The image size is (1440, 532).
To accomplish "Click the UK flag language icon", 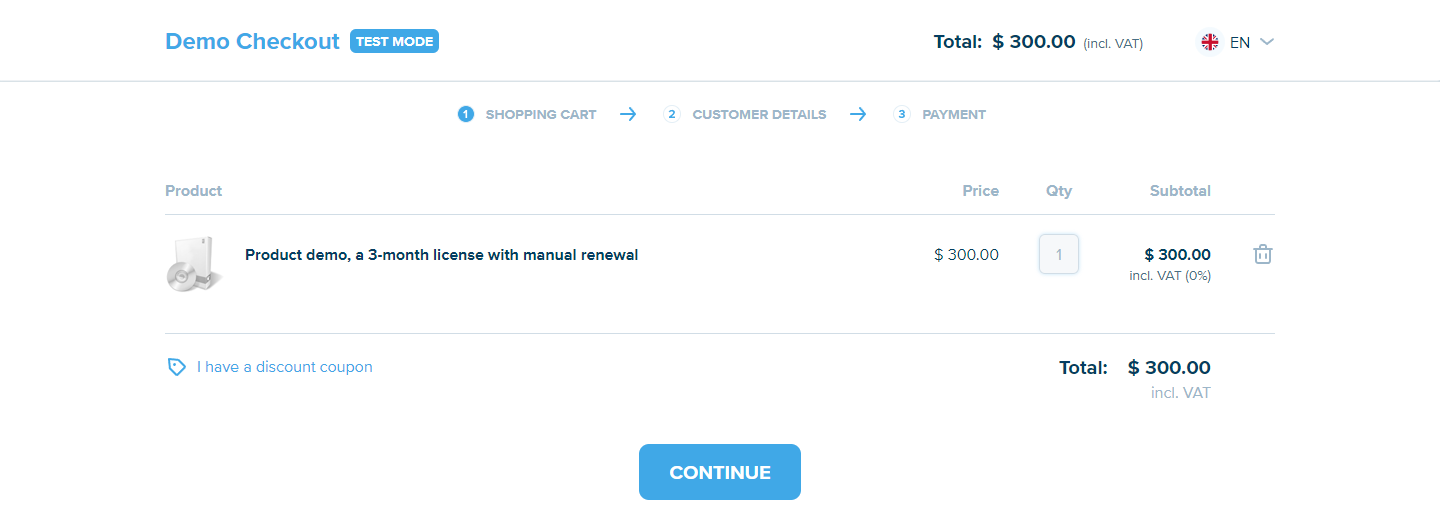I will [1210, 42].
